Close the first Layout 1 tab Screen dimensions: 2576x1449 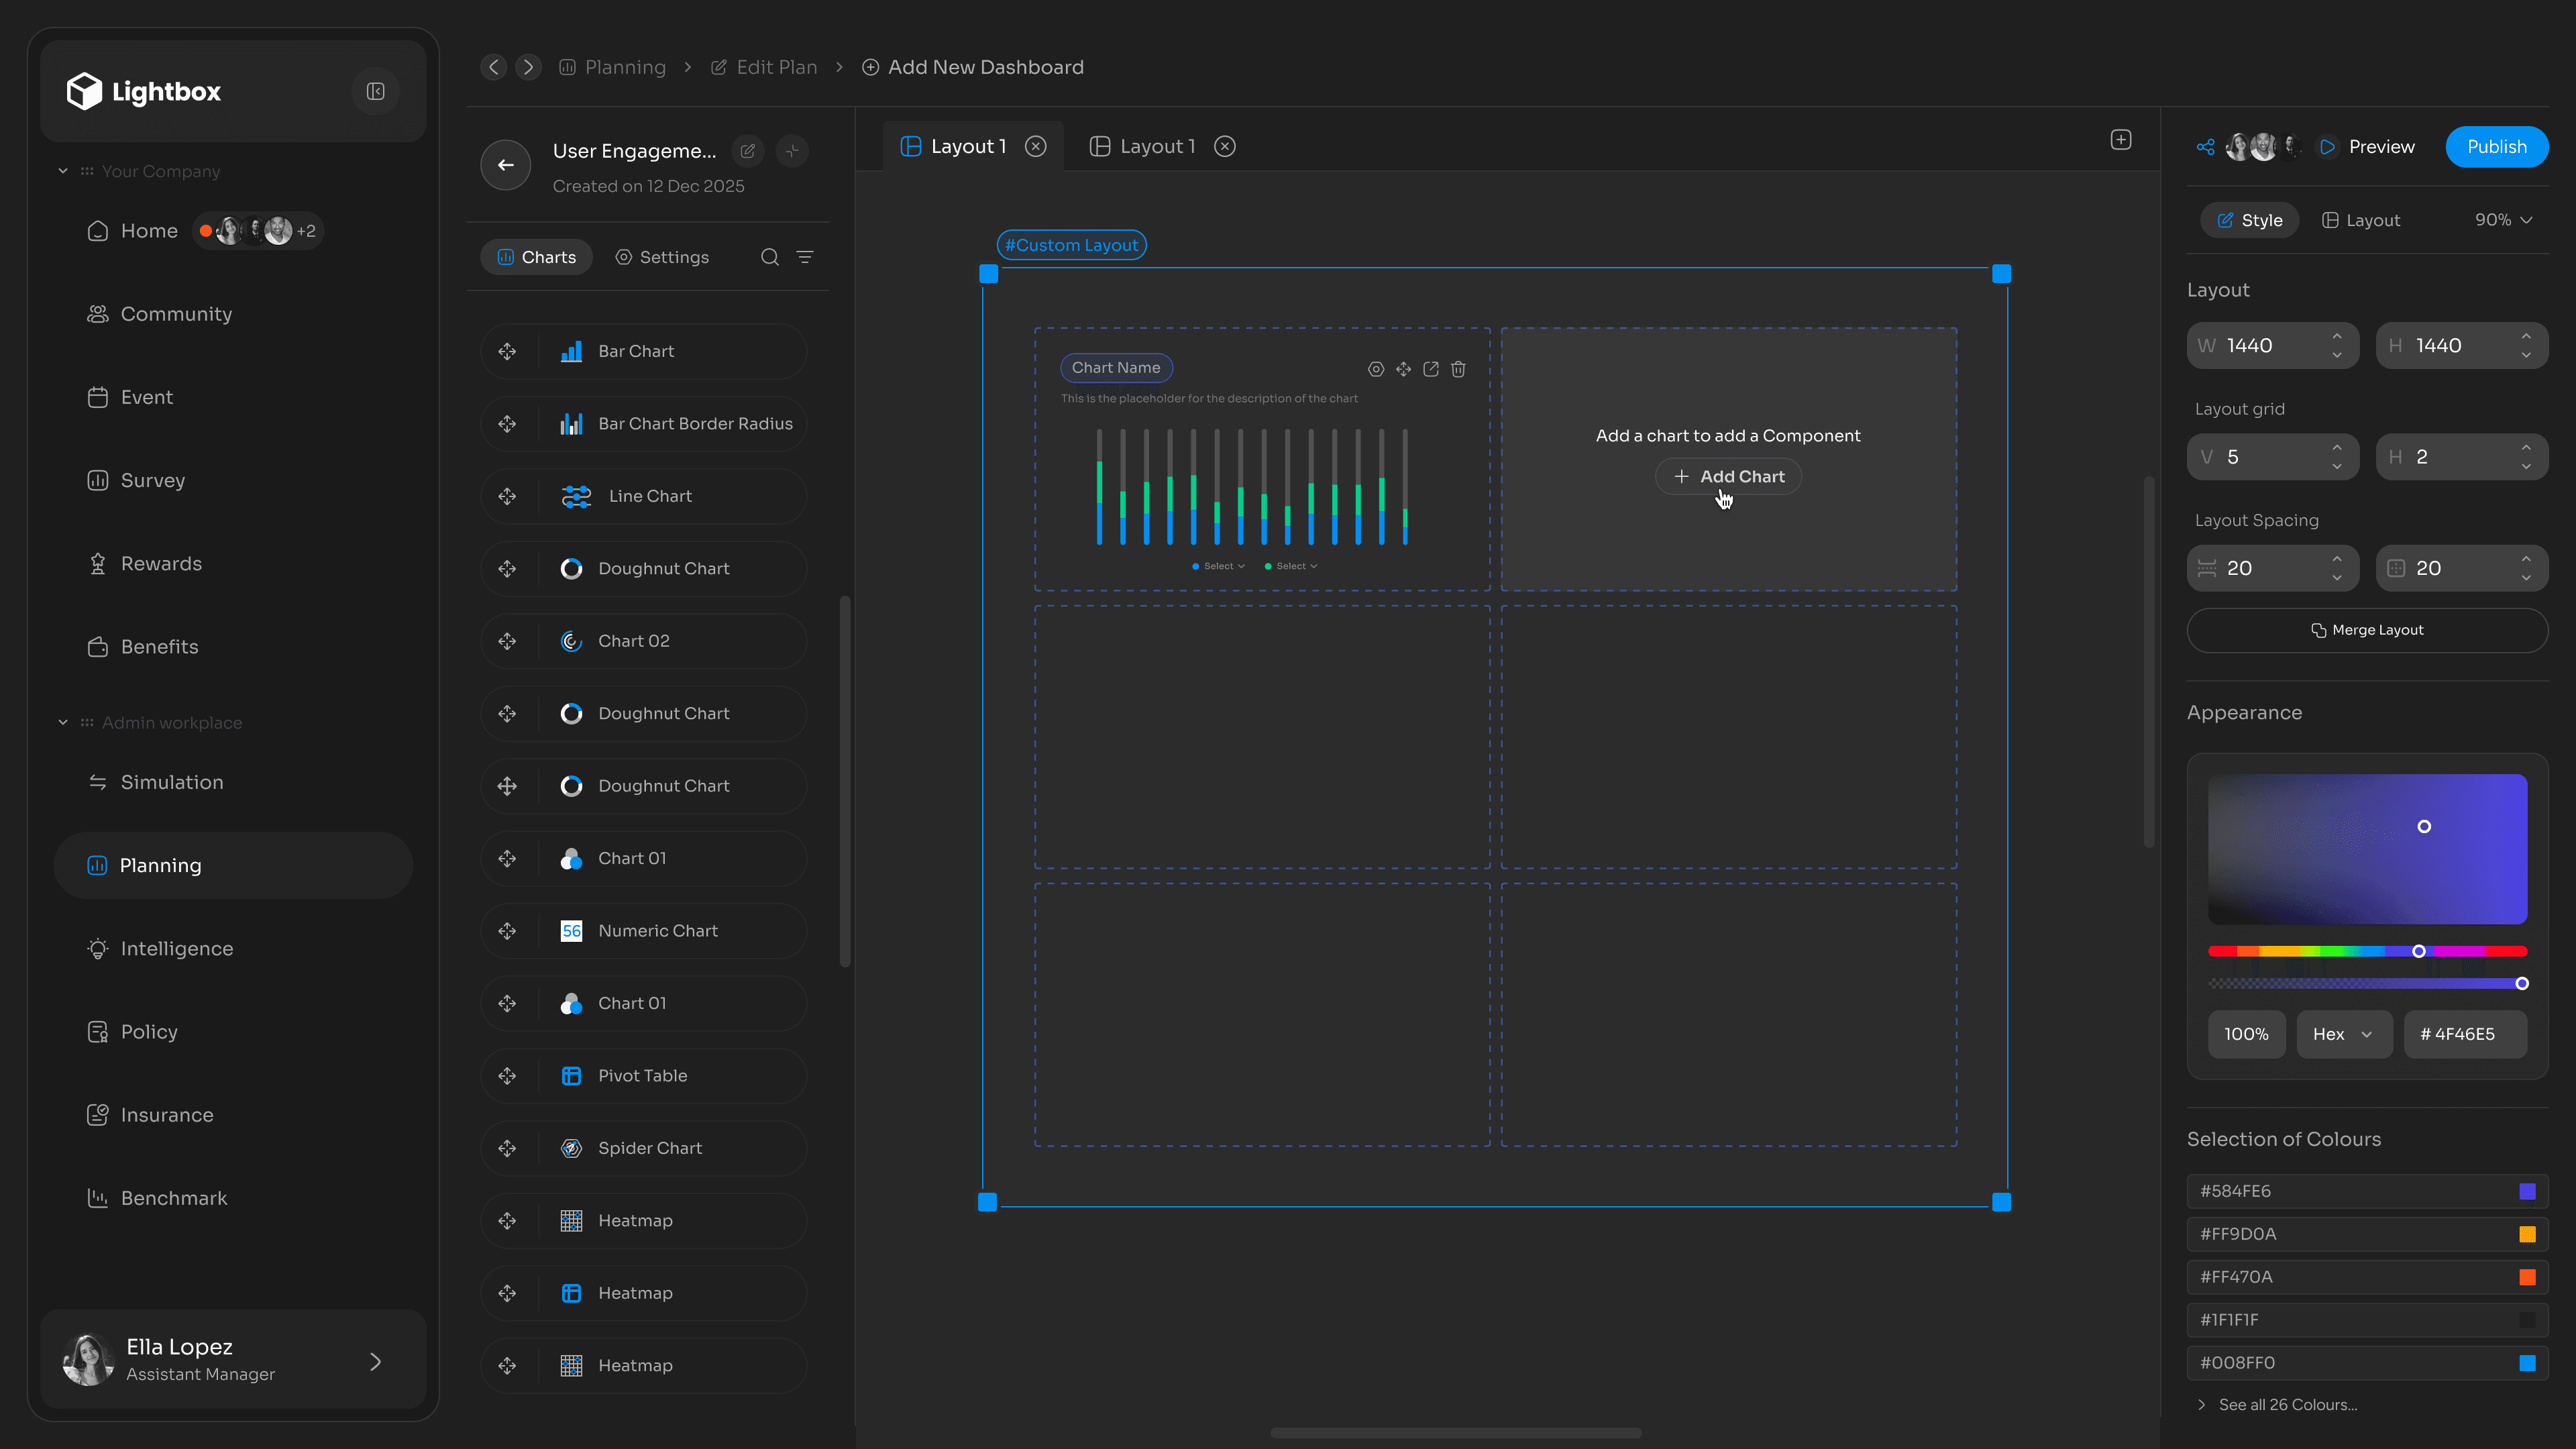tap(1036, 146)
